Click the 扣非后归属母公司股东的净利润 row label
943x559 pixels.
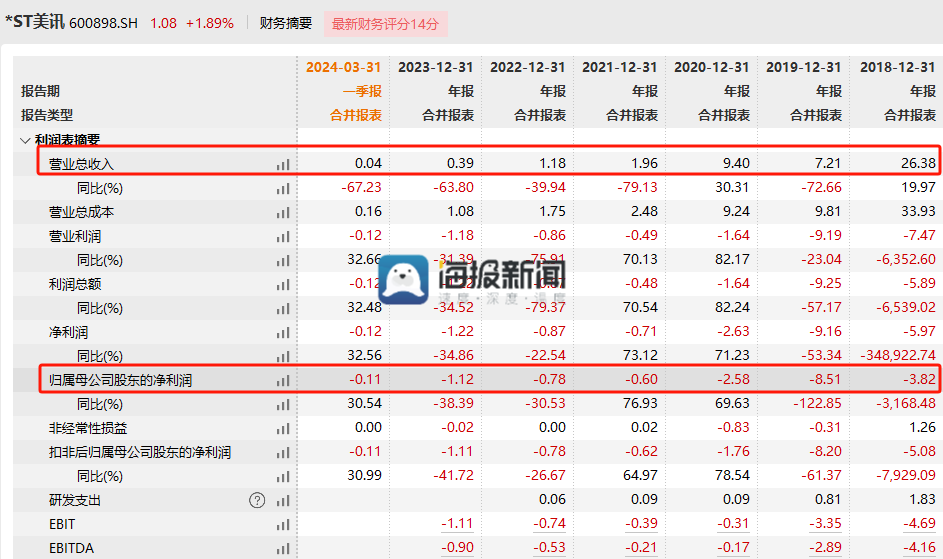point(140,452)
